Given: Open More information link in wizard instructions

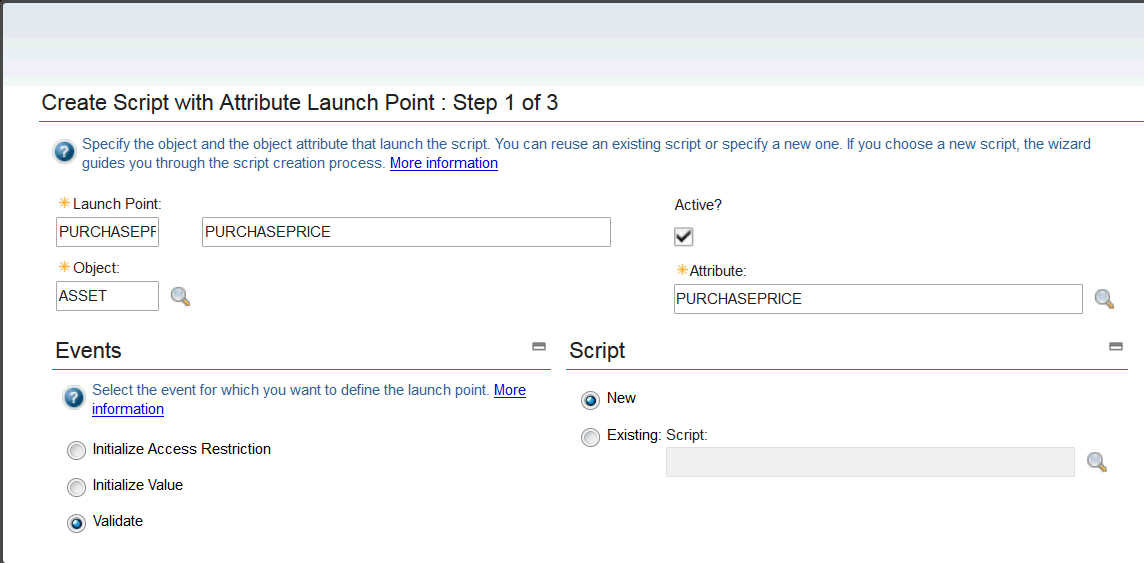Looking at the screenshot, I should point(443,163).
